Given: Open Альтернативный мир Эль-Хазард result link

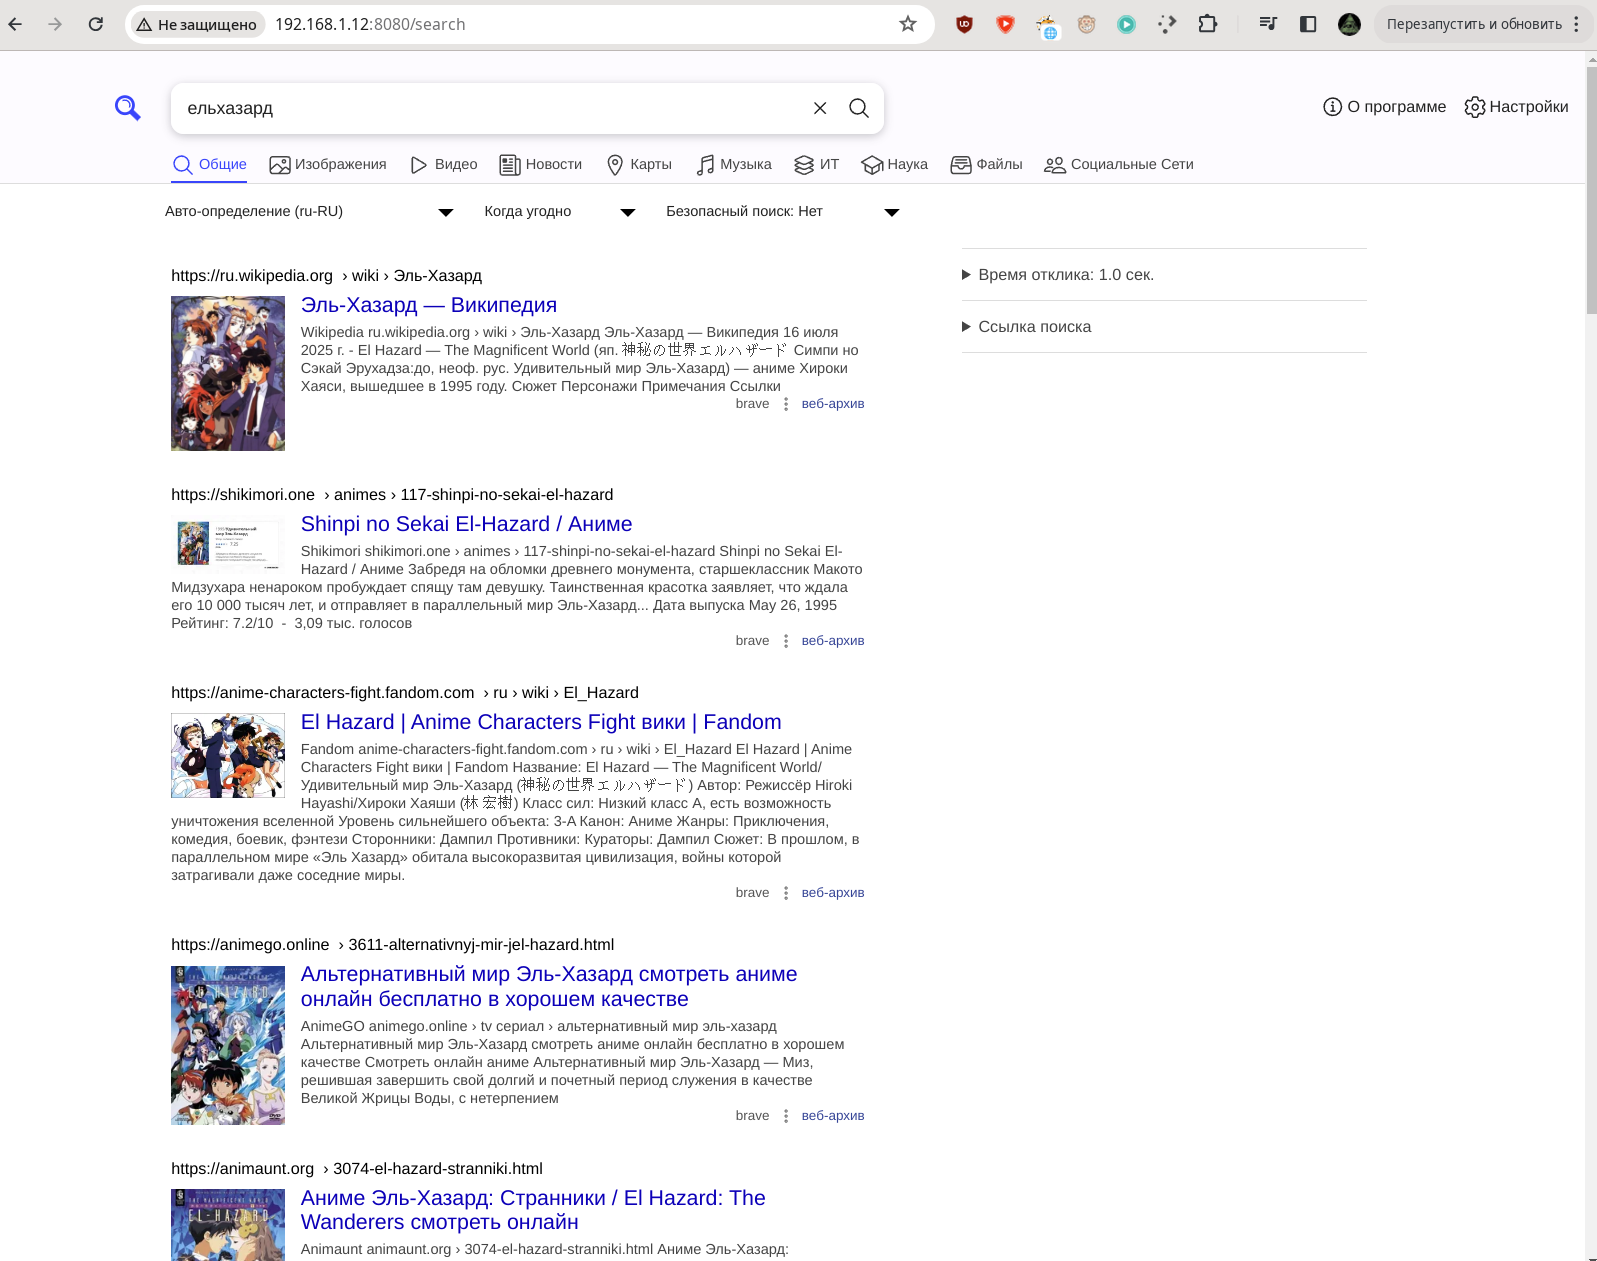Looking at the screenshot, I should click(549, 986).
